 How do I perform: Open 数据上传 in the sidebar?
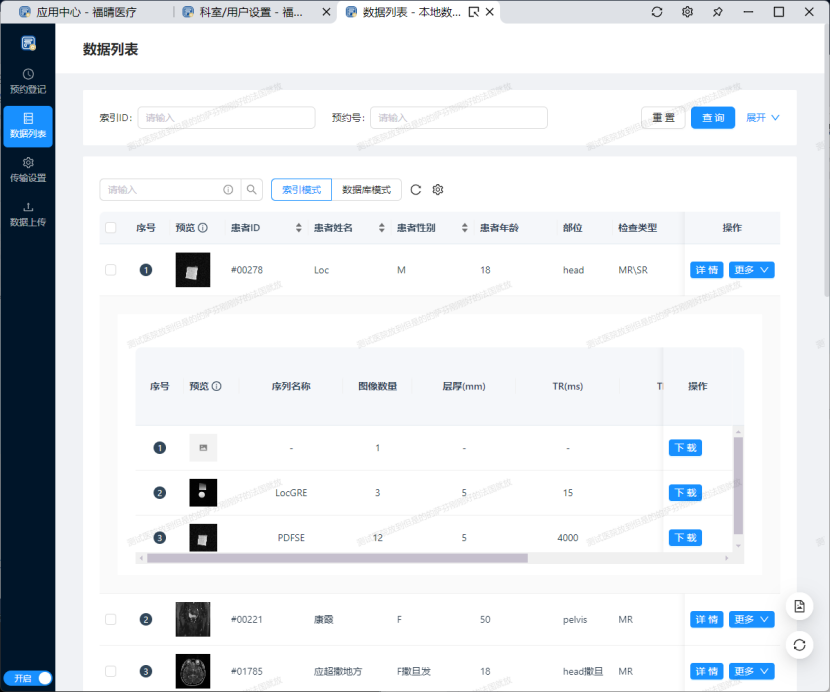click(x=27, y=214)
